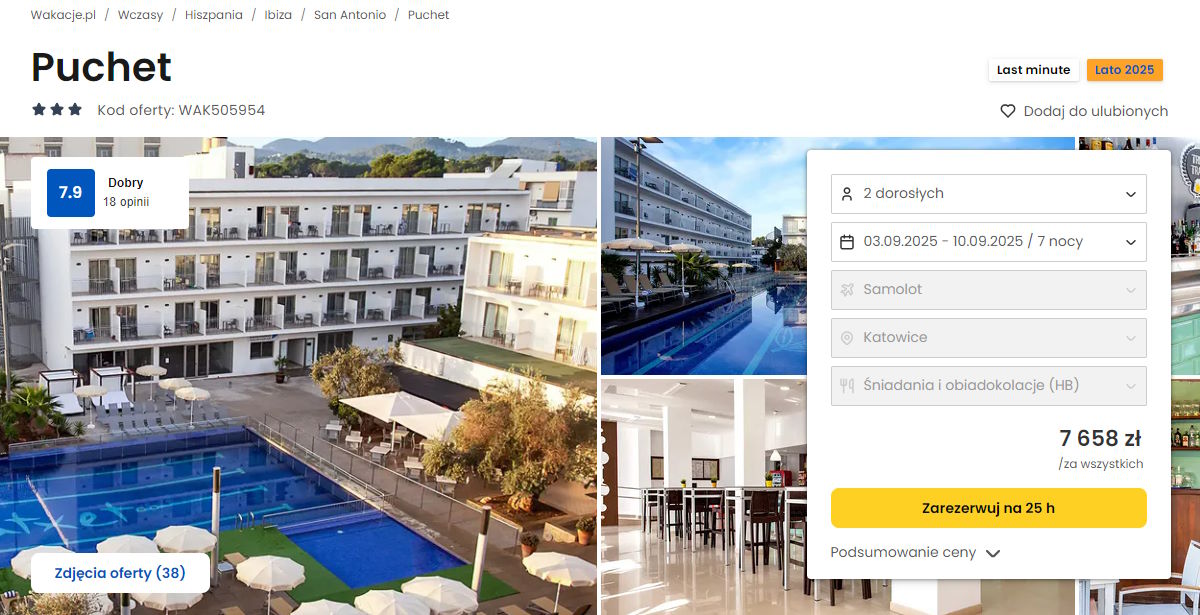Screen dimensions: 1200x615
Task: Go to Hiszpania breadcrumb link
Action: point(214,15)
